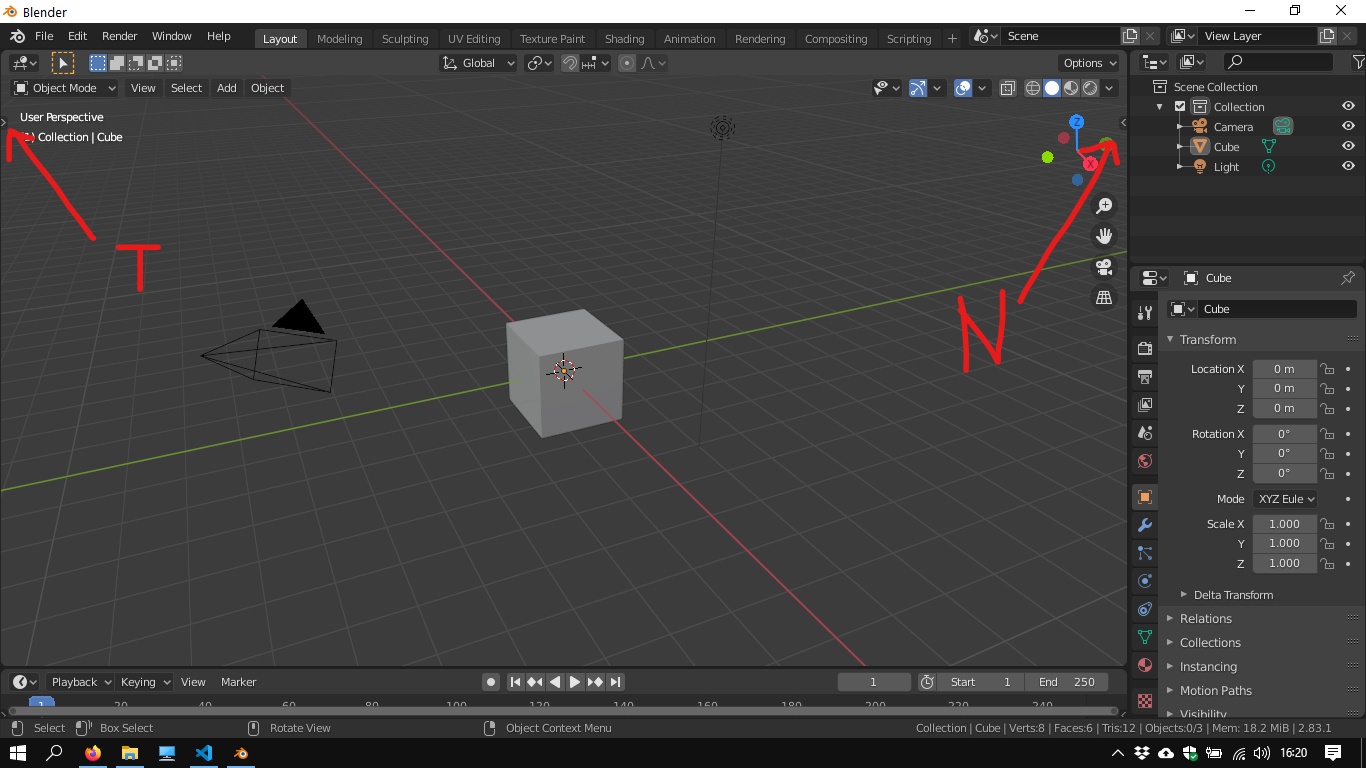Viewport: 1366px width, 768px height.
Task: Click the Location X value field
Action: pyautogui.click(x=1284, y=369)
